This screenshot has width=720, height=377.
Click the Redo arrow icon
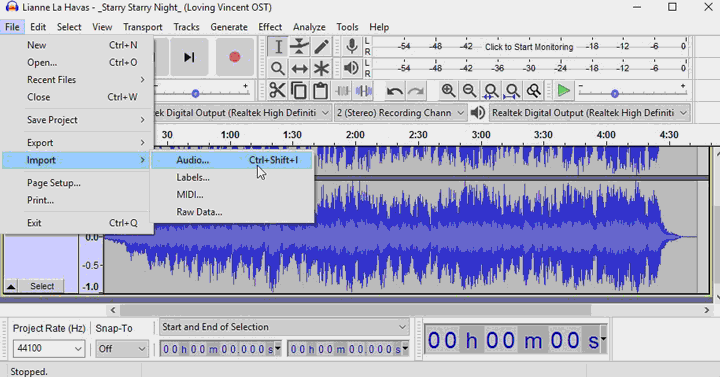416,91
